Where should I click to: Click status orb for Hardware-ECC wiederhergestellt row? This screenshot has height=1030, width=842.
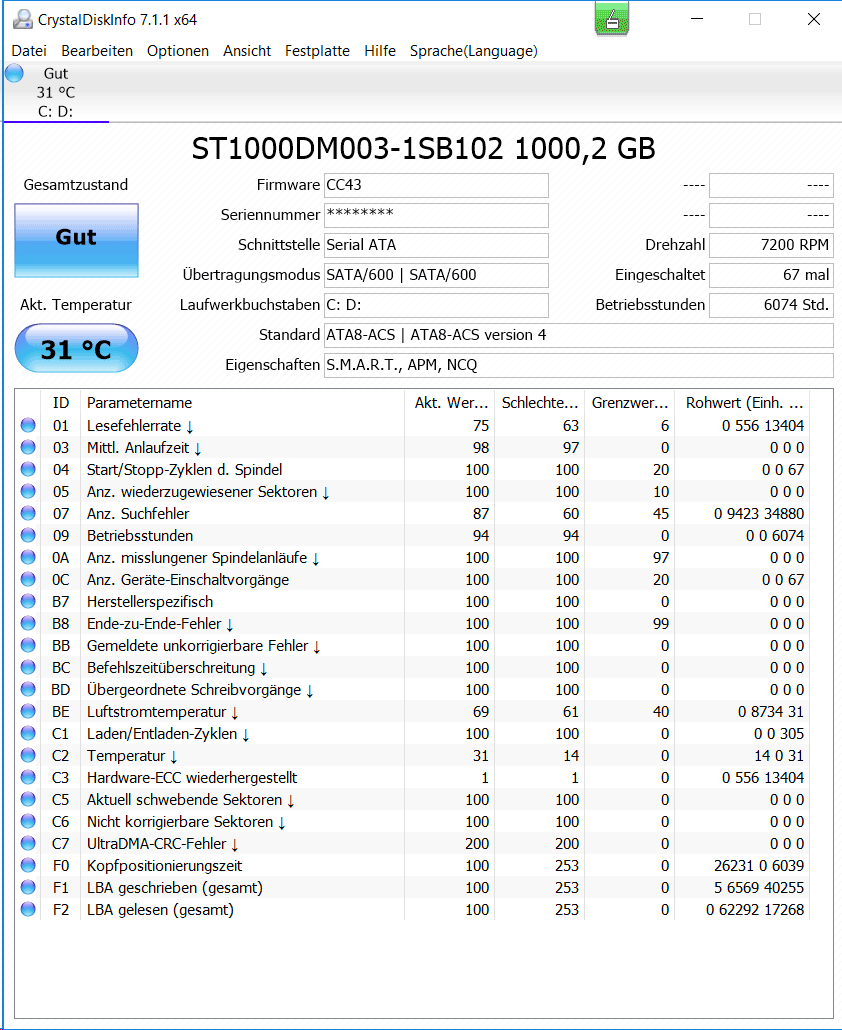28,777
